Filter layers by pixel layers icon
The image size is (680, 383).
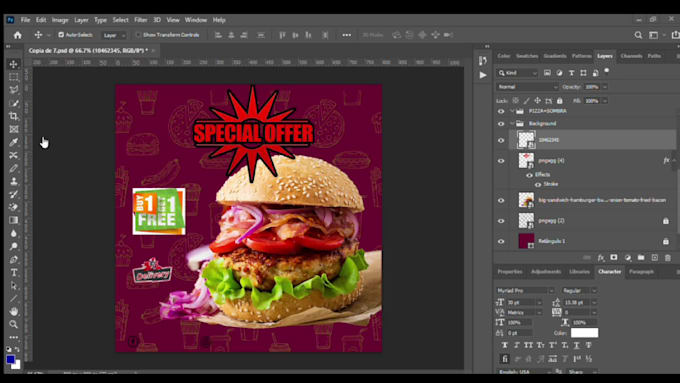[x=547, y=73]
